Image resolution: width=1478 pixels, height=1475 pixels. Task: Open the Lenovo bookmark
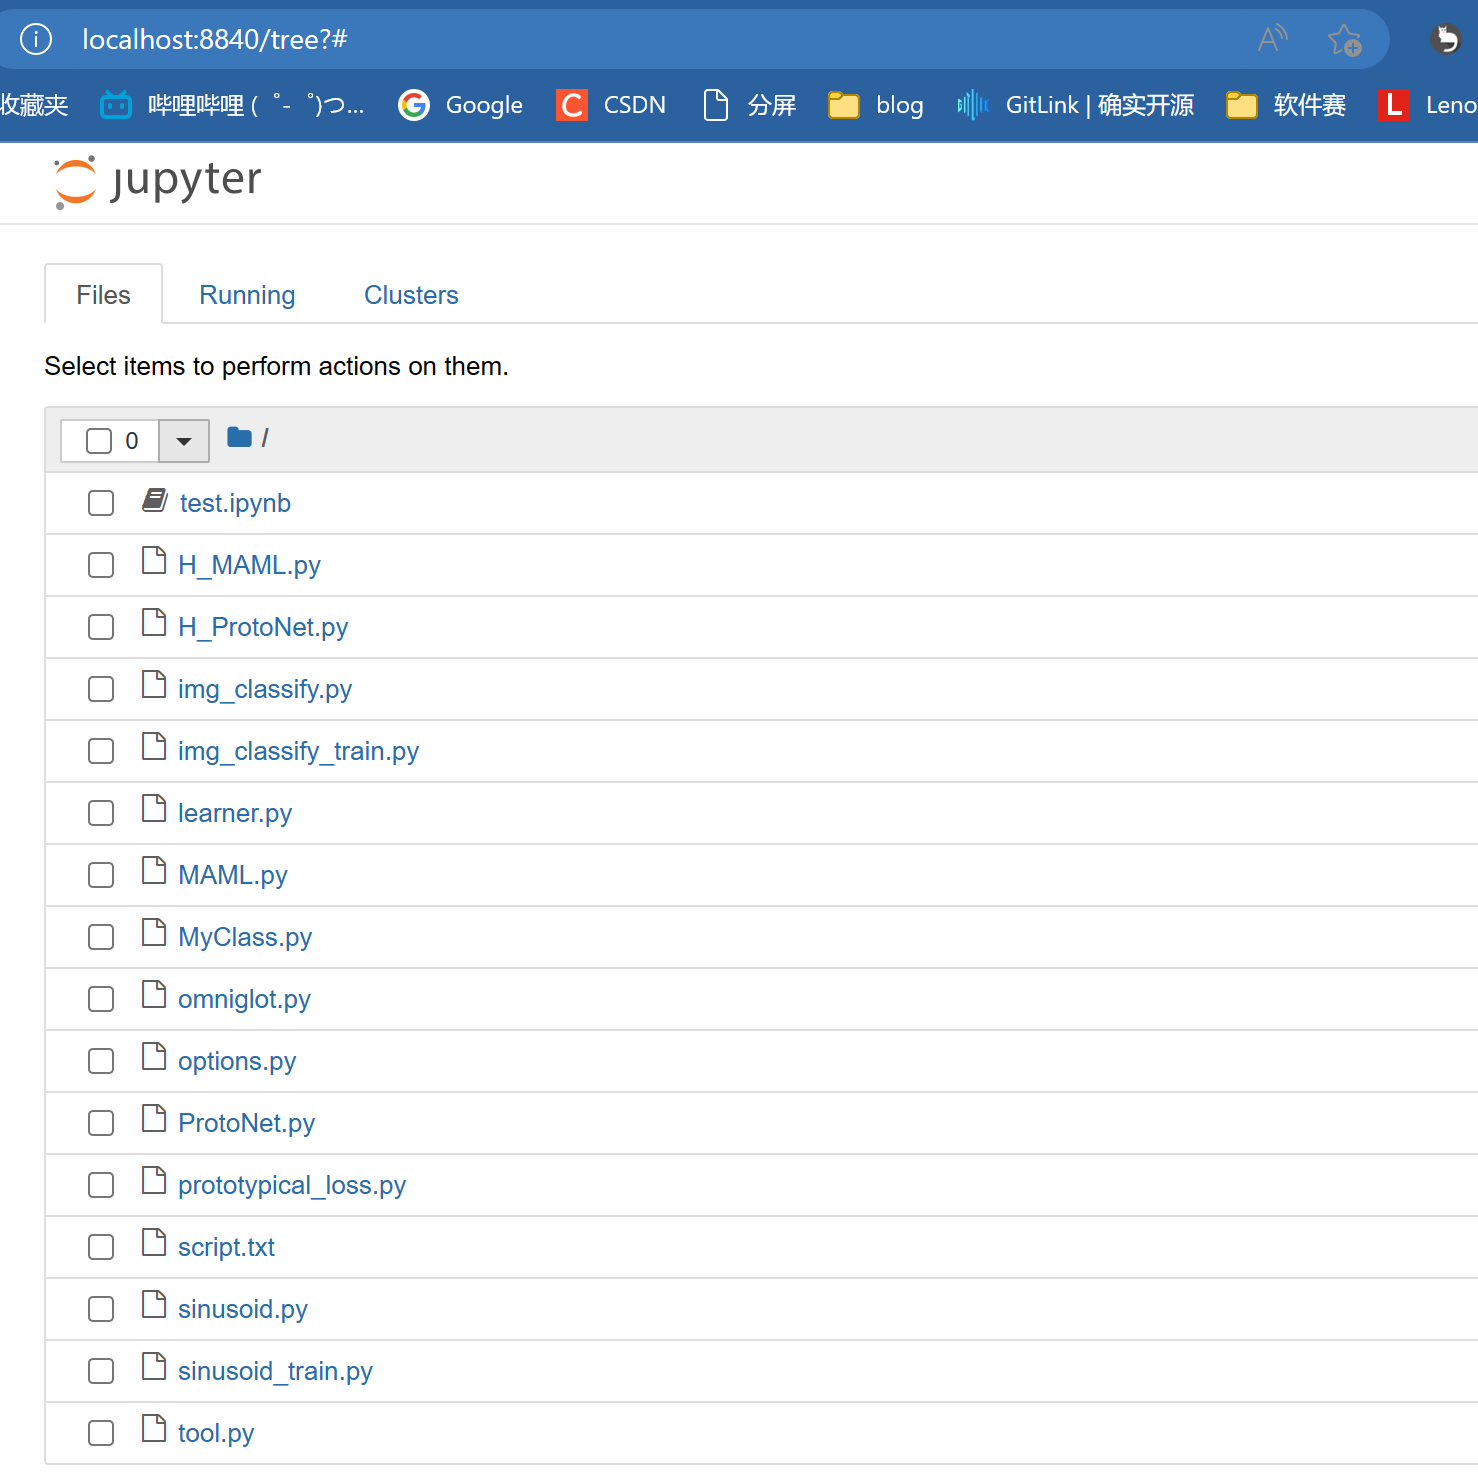point(1427,105)
